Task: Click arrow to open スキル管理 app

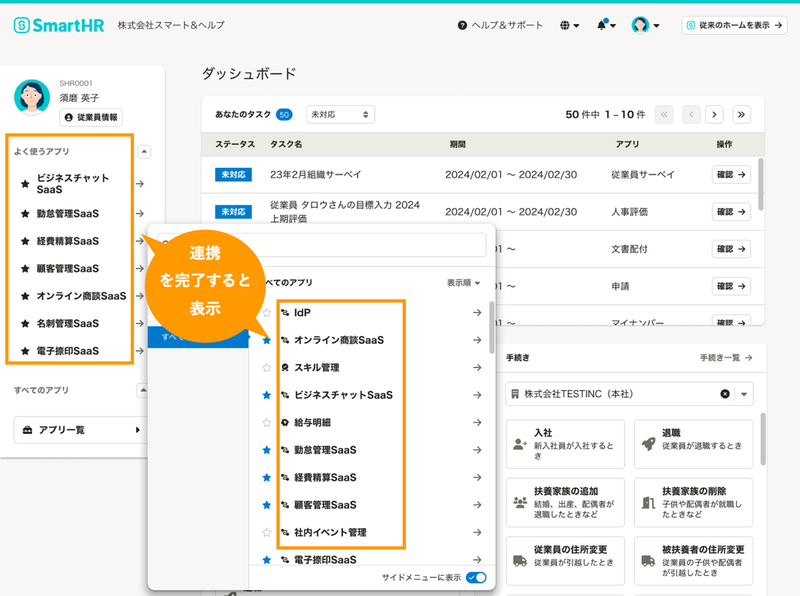Action: (x=477, y=368)
